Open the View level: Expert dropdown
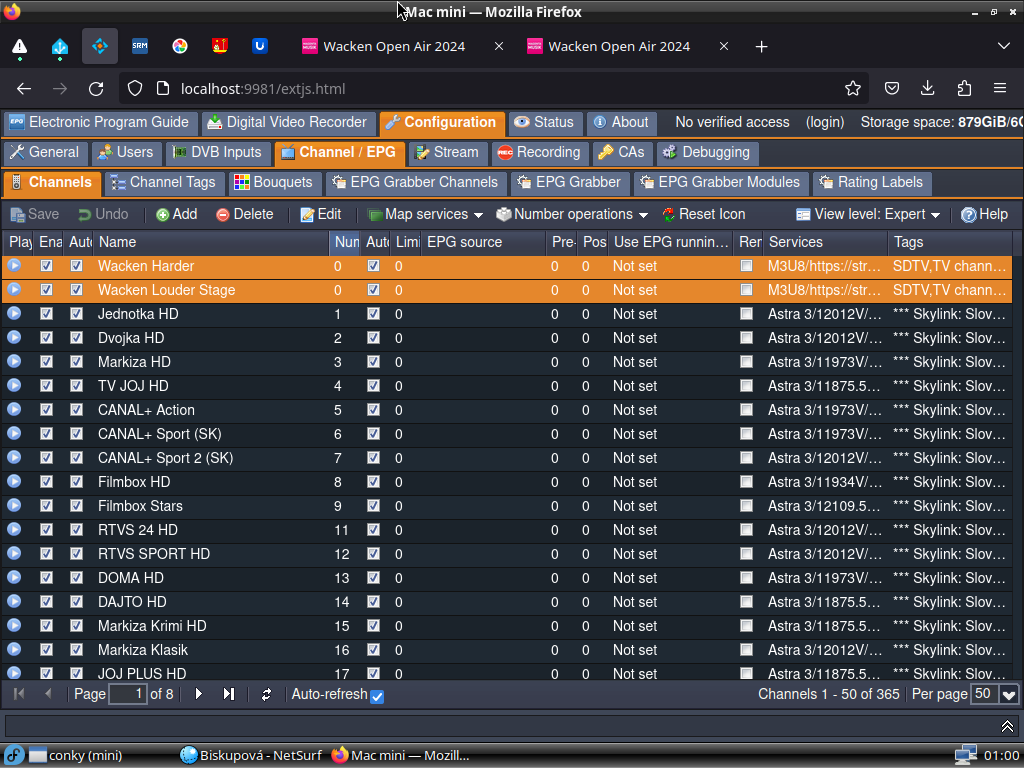This screenshot has height=768, width=1024. [868, 214]
